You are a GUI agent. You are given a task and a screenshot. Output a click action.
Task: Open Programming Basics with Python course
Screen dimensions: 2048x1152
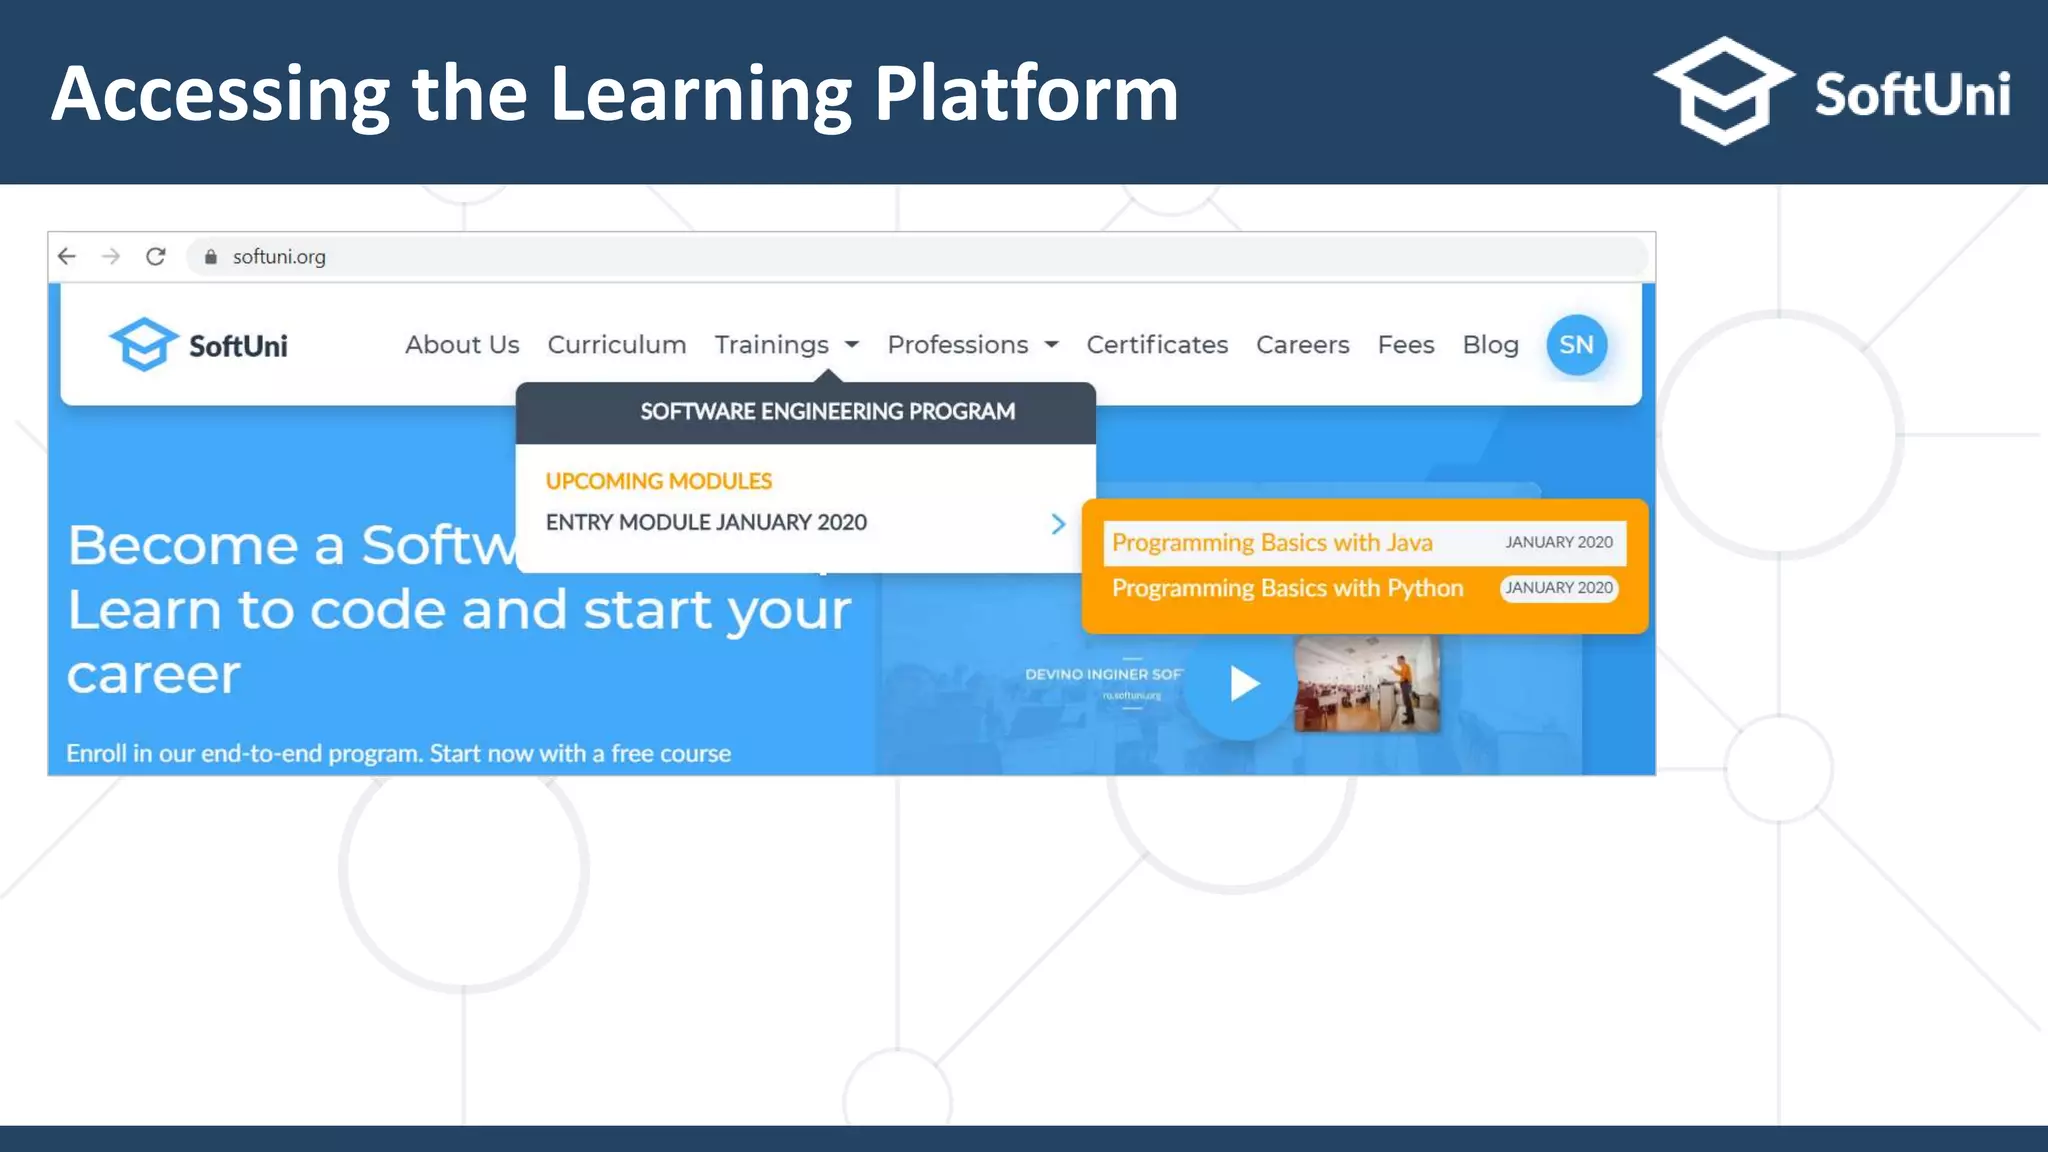(x=1287, y=588)
